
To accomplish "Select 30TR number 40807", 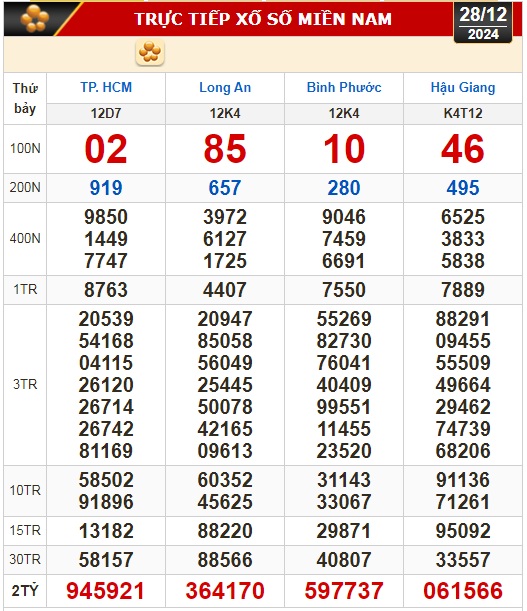I will [x=344, y=560].
